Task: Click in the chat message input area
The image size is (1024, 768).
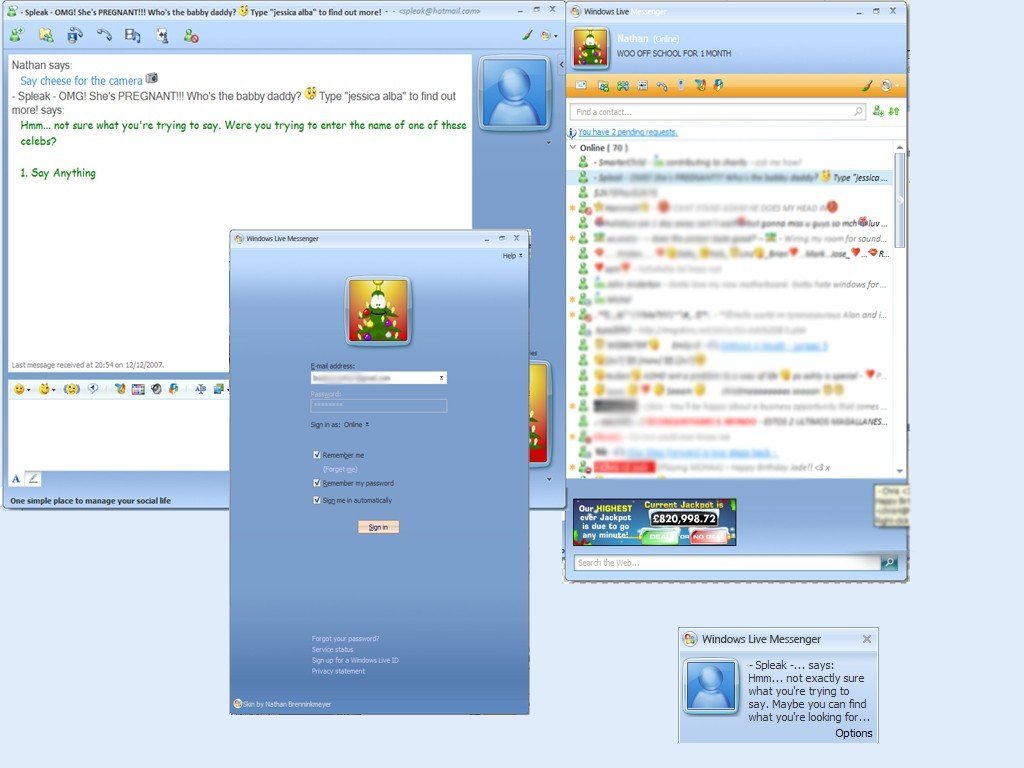Action: (x=119, y=434)
